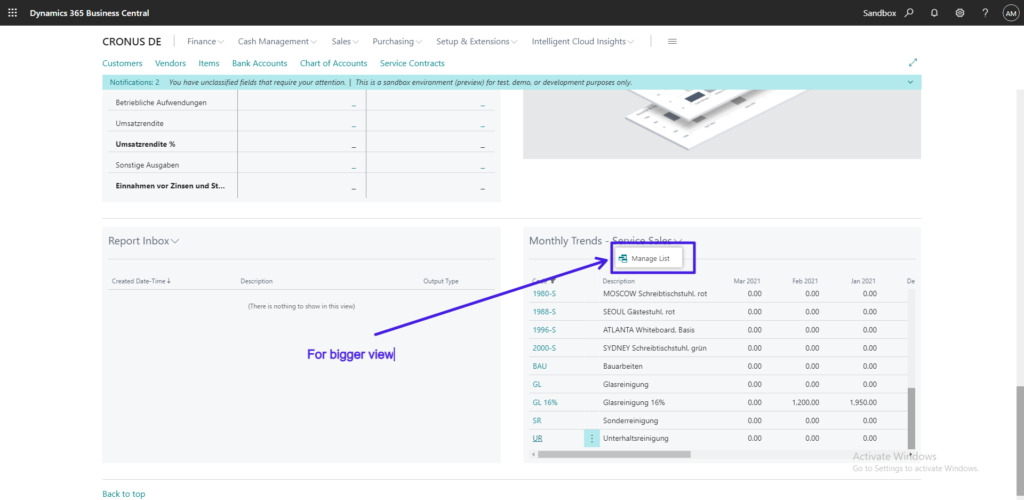Image resolution: width=1024 pixels, height=500 pixels.
Task: Collapse the notifications bar chevron
Action: point(910,82)
